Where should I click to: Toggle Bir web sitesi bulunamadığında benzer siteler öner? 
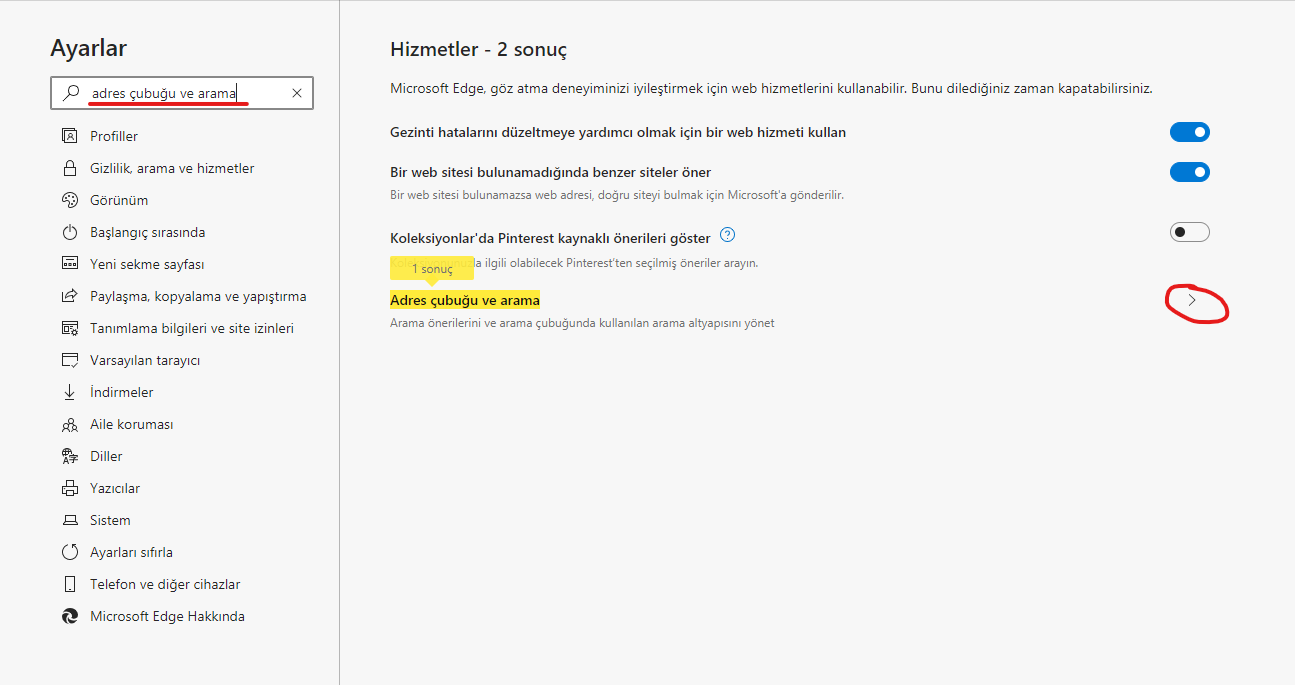[1190, 172]
